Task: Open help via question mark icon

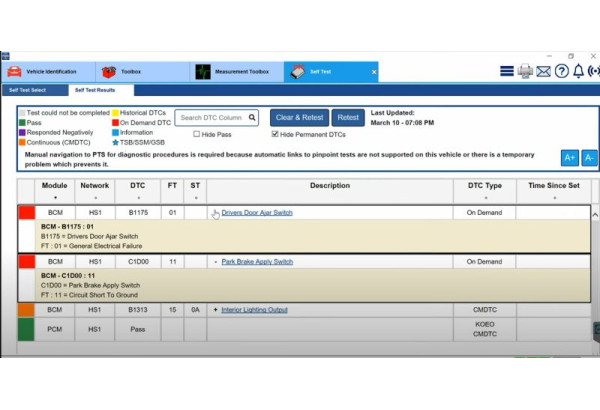Action: (x=561, y=72)
